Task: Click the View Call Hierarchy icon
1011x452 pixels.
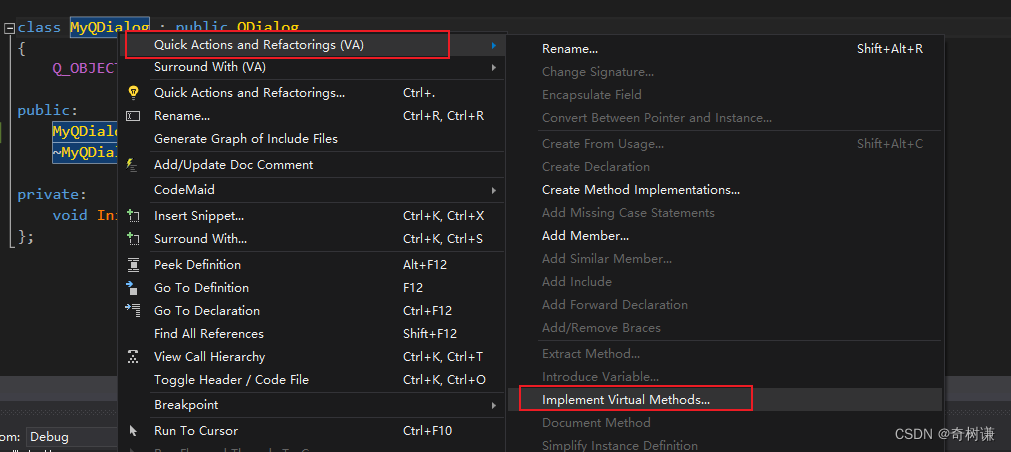Action: point(133,357)
